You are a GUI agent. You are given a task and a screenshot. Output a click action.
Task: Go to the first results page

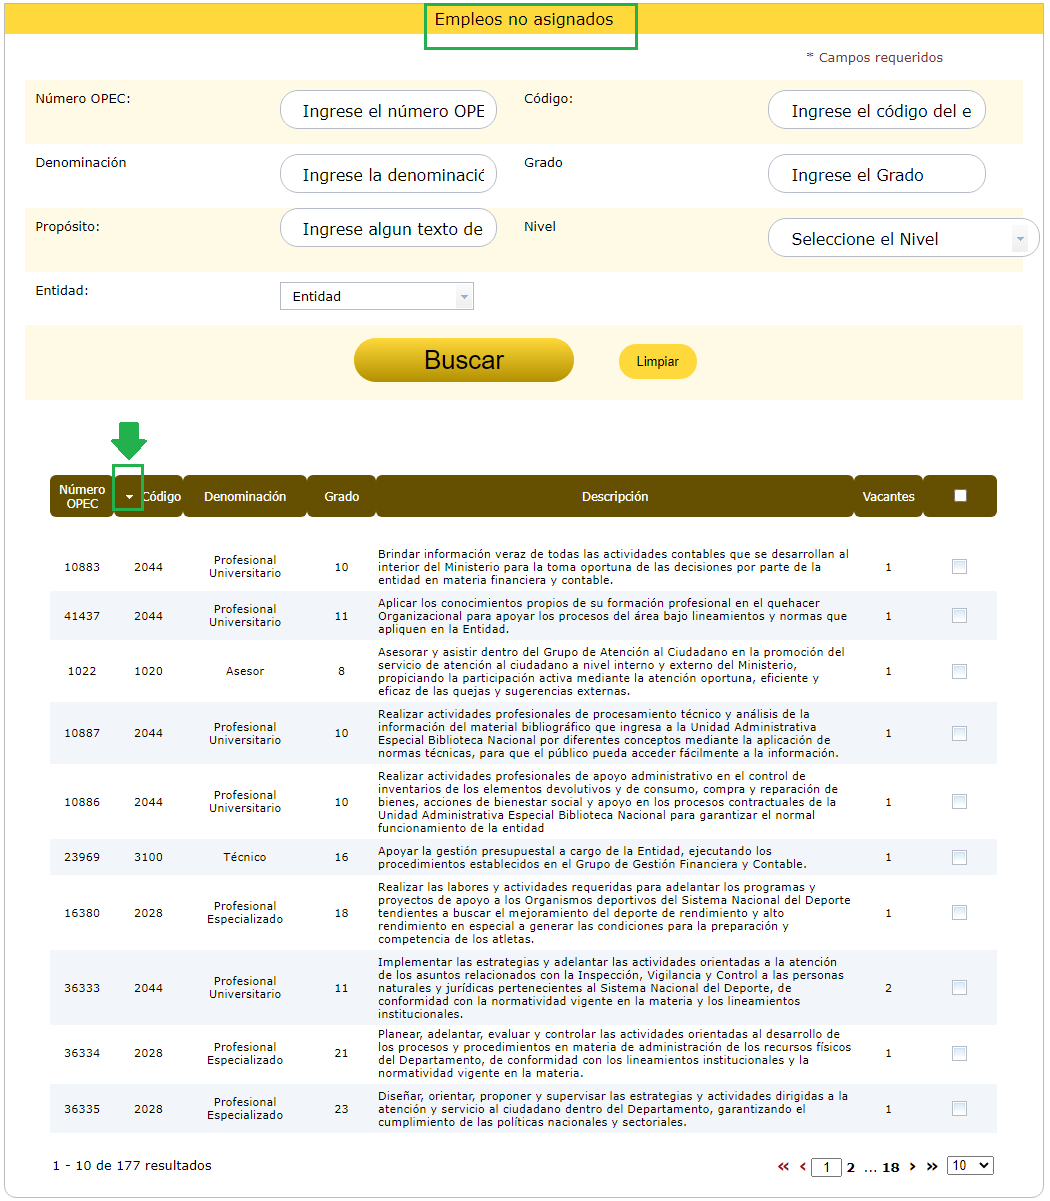tap(783, 1167)
